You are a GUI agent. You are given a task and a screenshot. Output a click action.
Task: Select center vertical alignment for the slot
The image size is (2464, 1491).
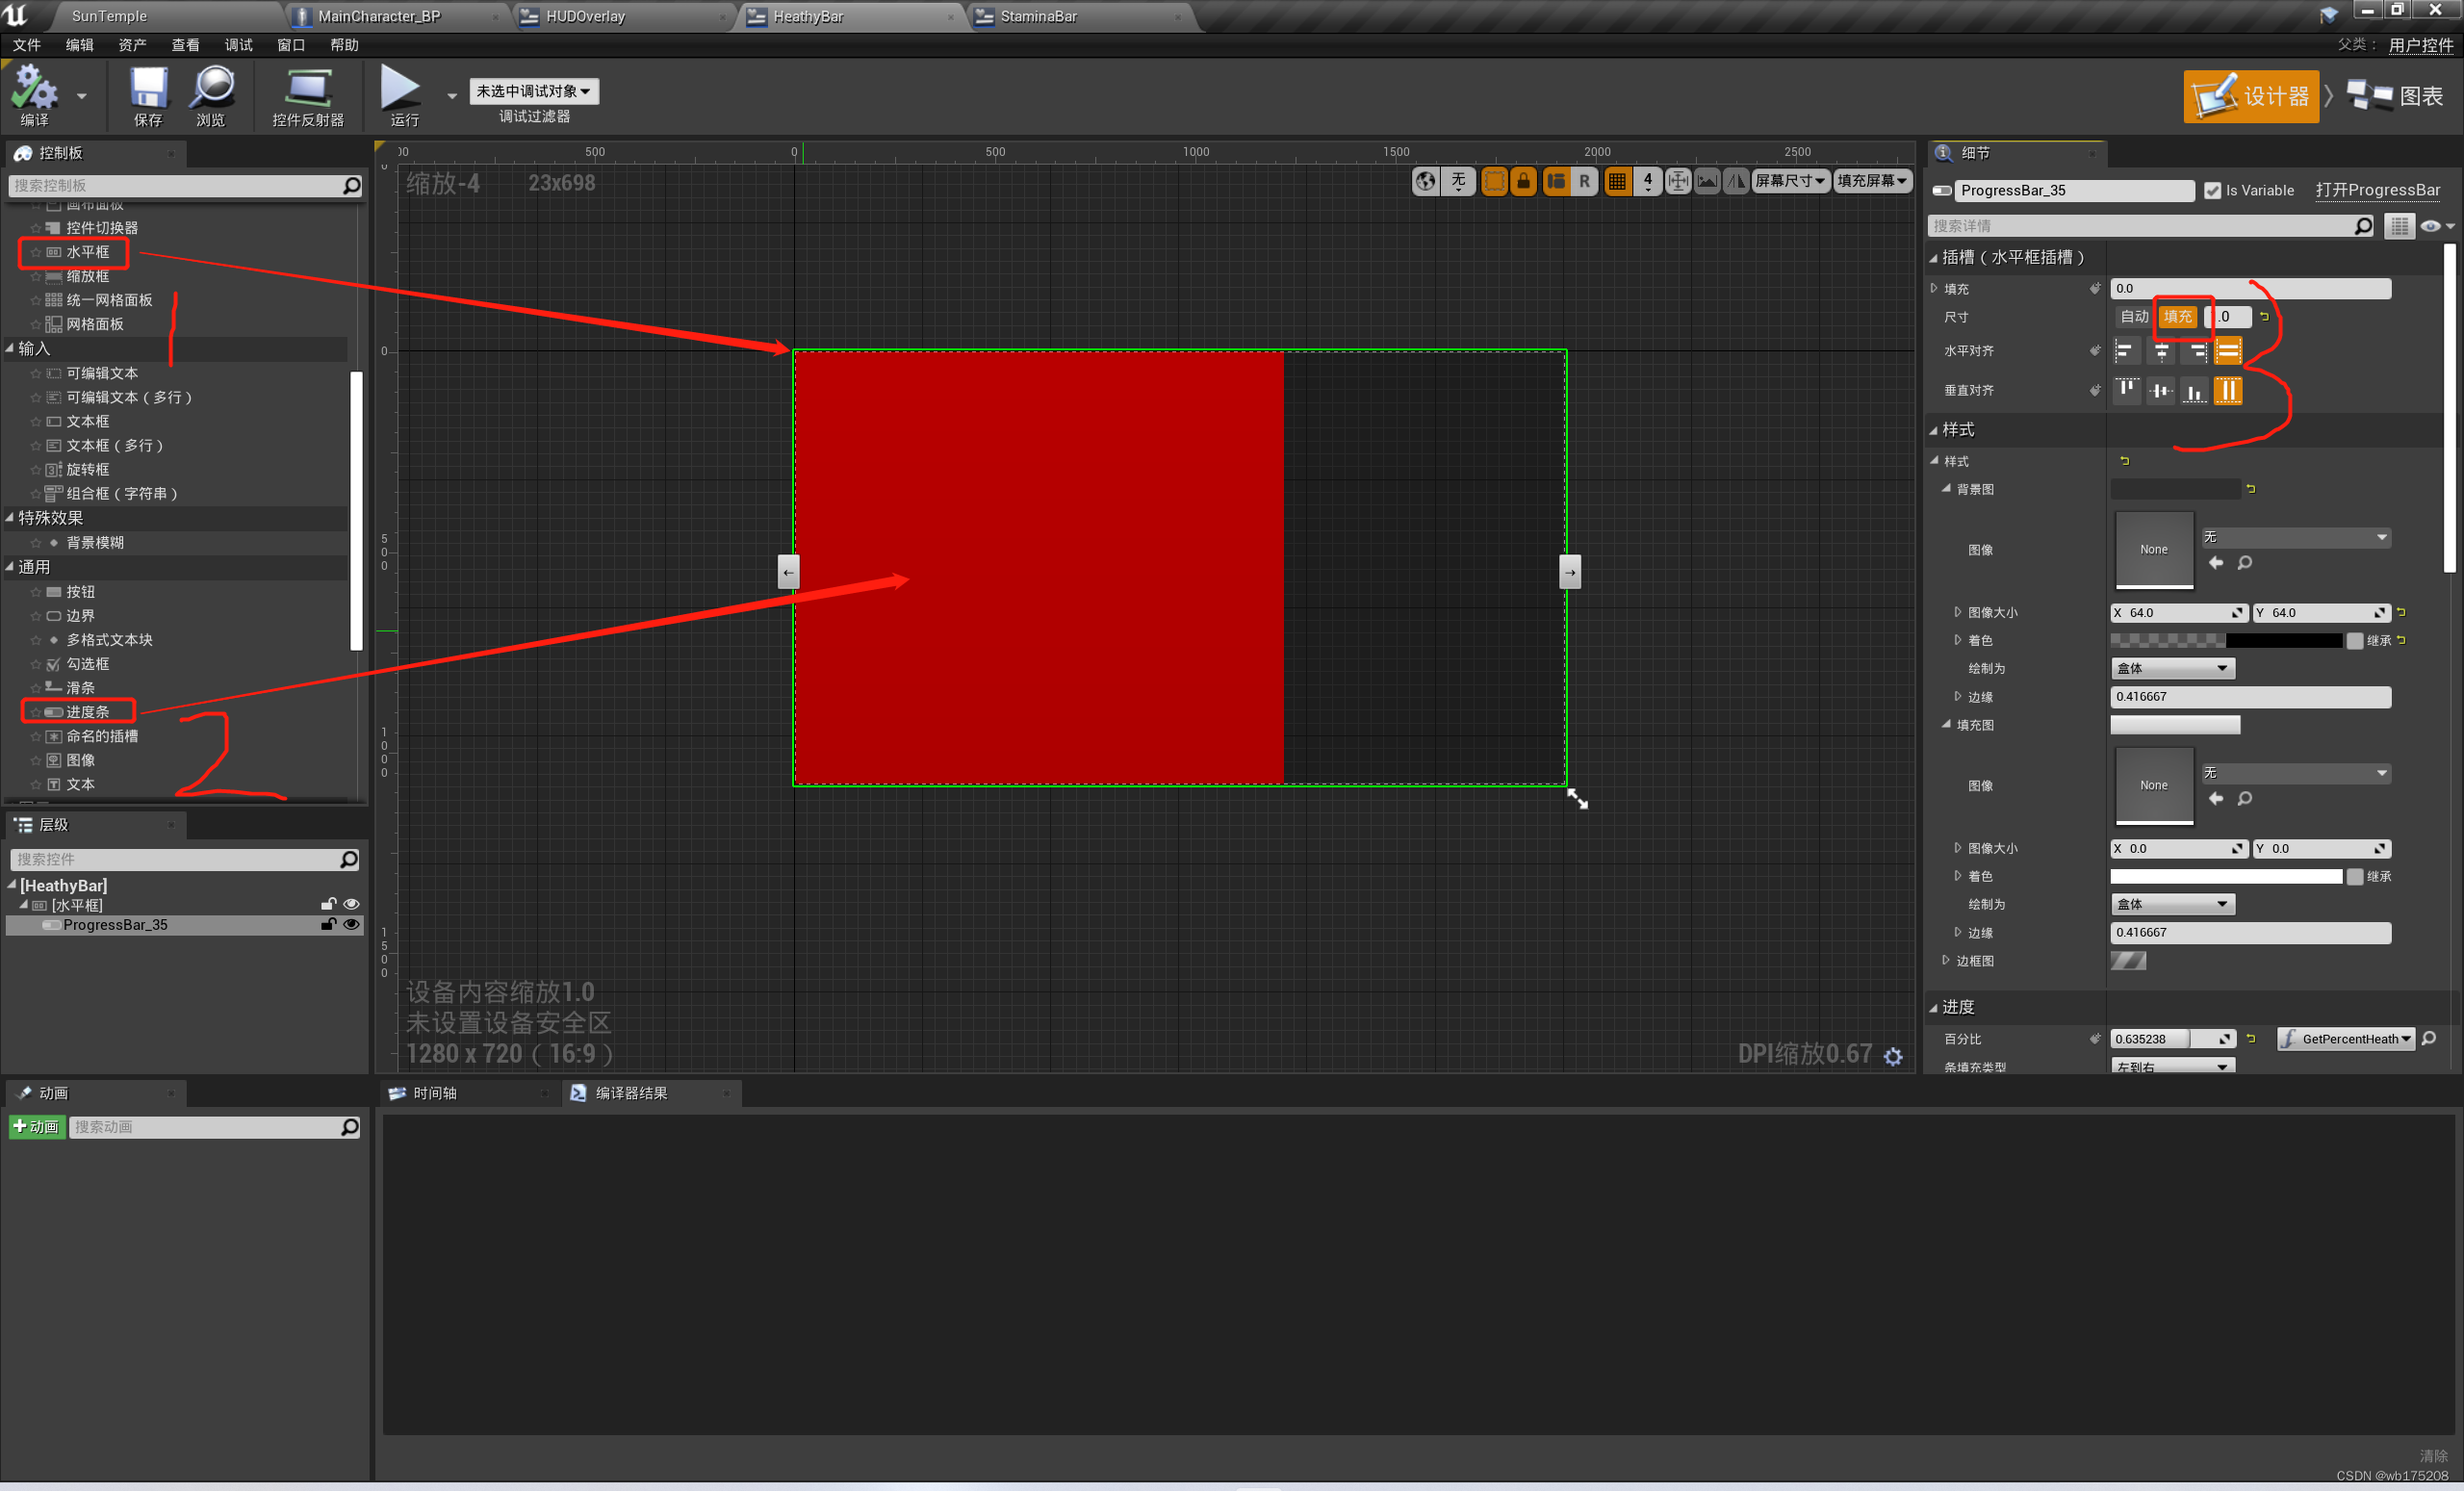[2160, 390]
